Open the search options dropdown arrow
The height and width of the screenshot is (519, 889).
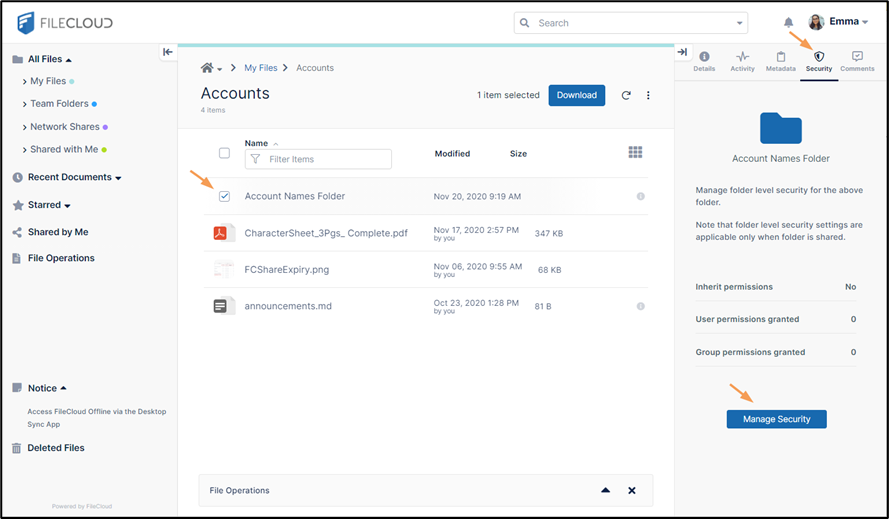739,23
